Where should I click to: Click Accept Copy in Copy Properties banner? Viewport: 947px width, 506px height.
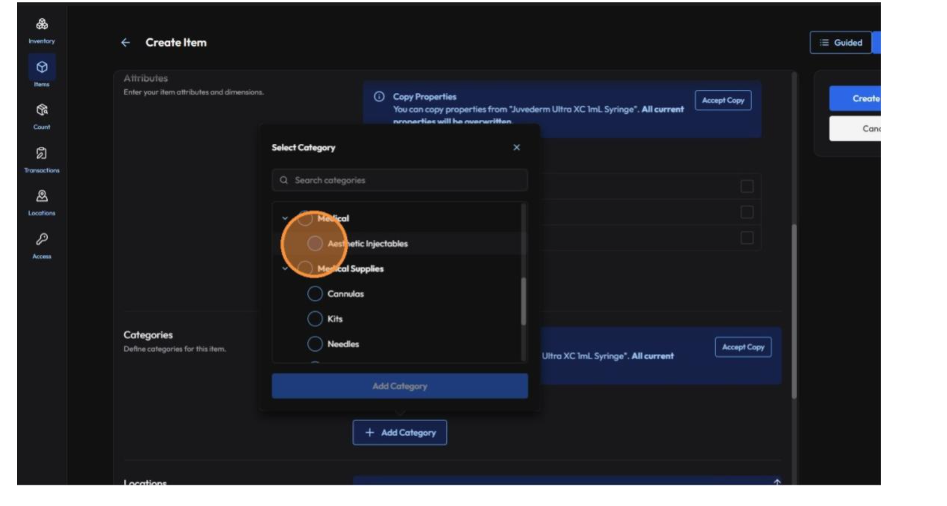tap(723, 100)
